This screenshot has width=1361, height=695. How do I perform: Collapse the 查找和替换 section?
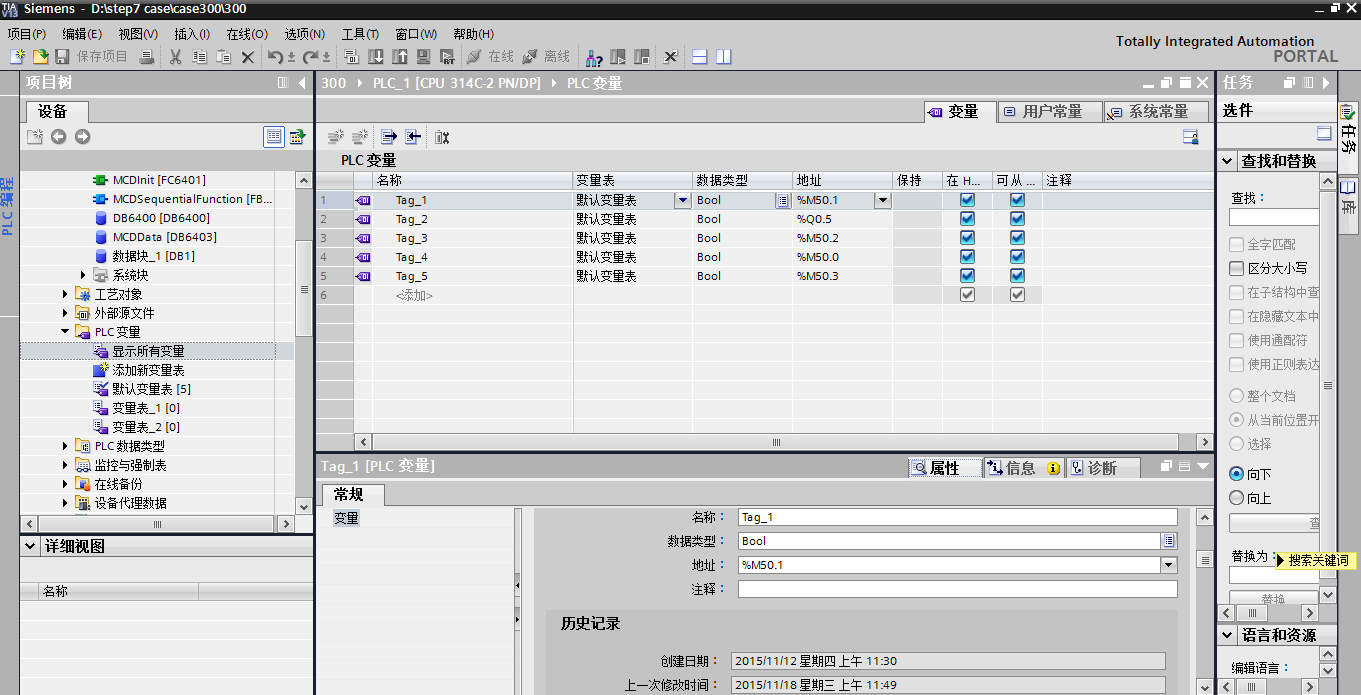pyautogui.click(x=1227, y=161)
